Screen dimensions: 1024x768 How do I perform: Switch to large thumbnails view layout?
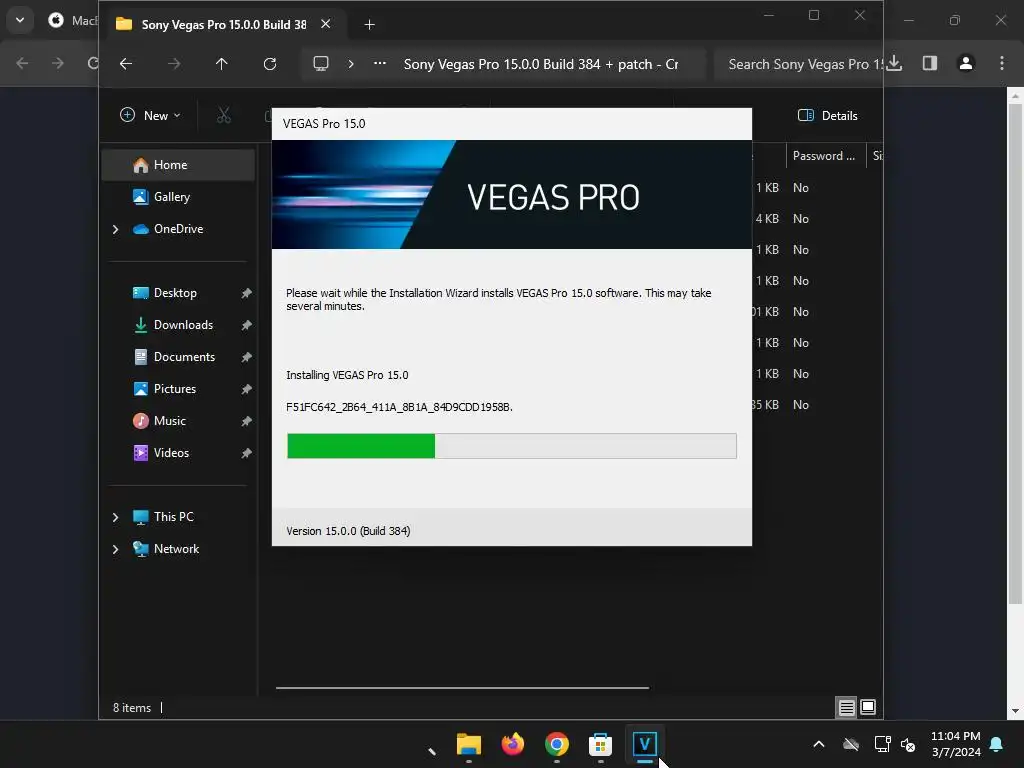pyautogui.click(x=868, y=707)
